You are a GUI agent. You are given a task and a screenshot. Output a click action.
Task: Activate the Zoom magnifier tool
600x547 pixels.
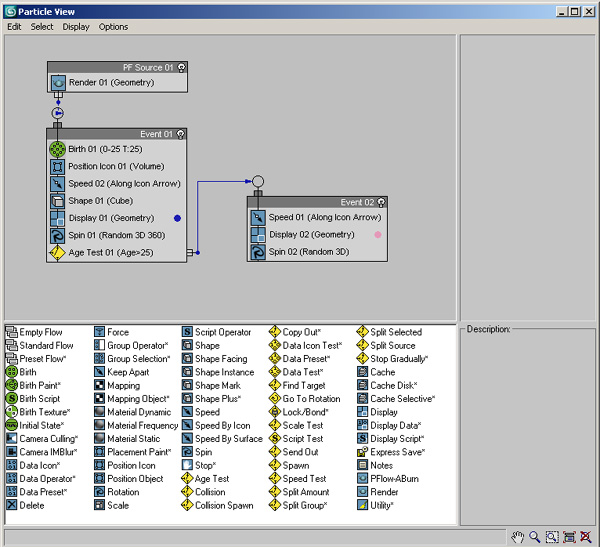(535, 537)
